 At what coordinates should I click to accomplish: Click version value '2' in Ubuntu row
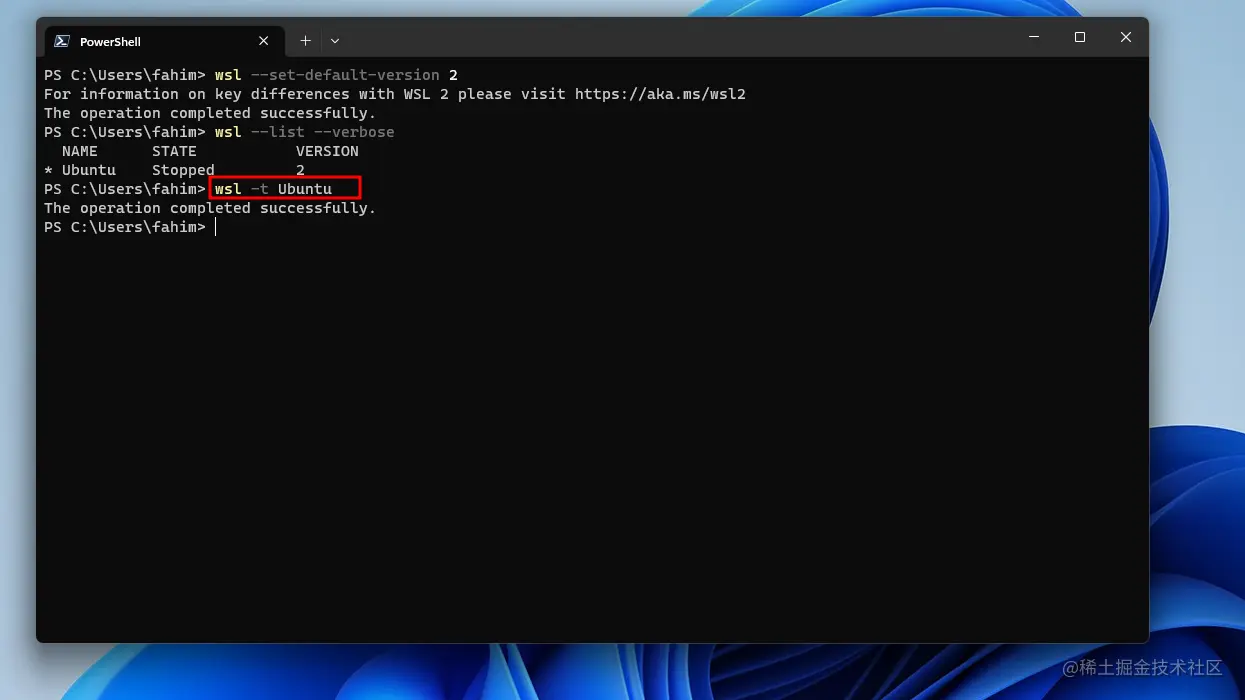(x=300, y=170)
